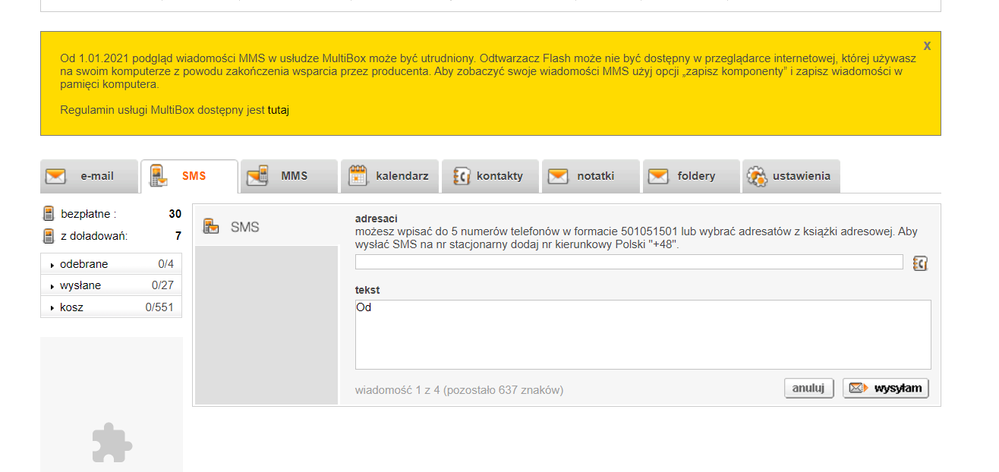Click the foldery envelope icon
Image resolution: width=999 pixels, height=472 pixels.
658,176
